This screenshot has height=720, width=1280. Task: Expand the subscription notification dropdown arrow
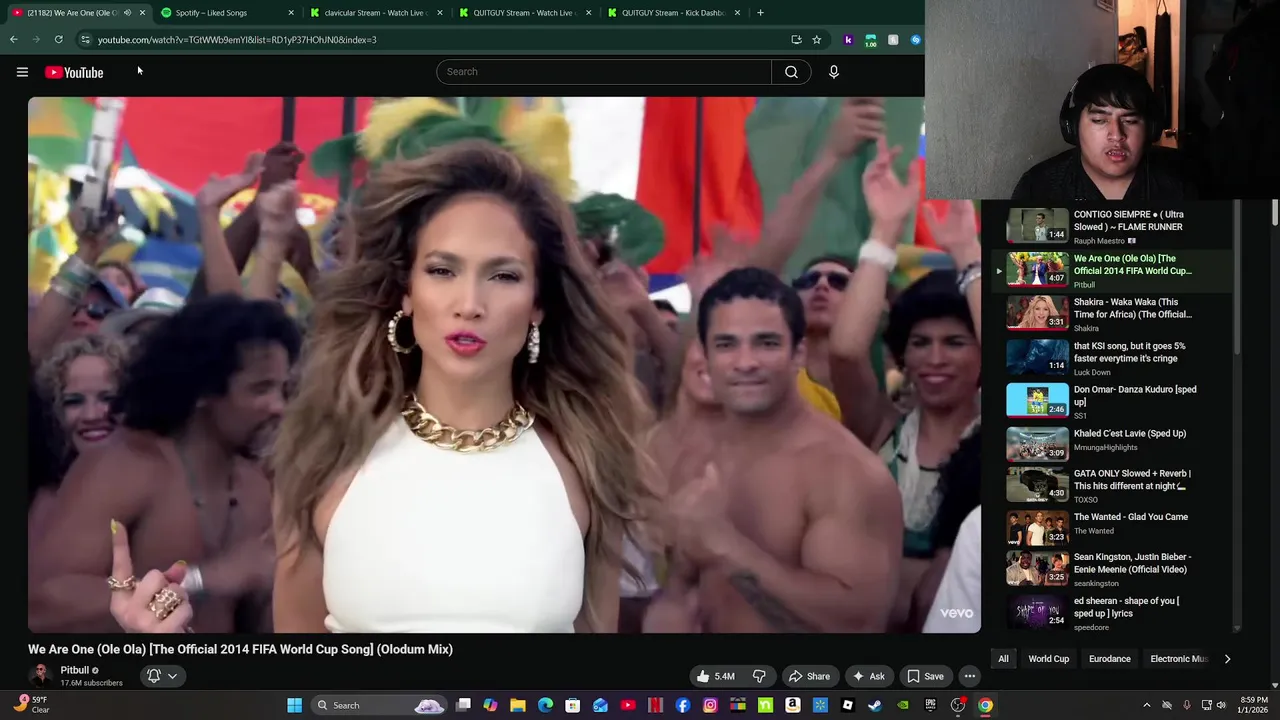(x=172, y=676)
